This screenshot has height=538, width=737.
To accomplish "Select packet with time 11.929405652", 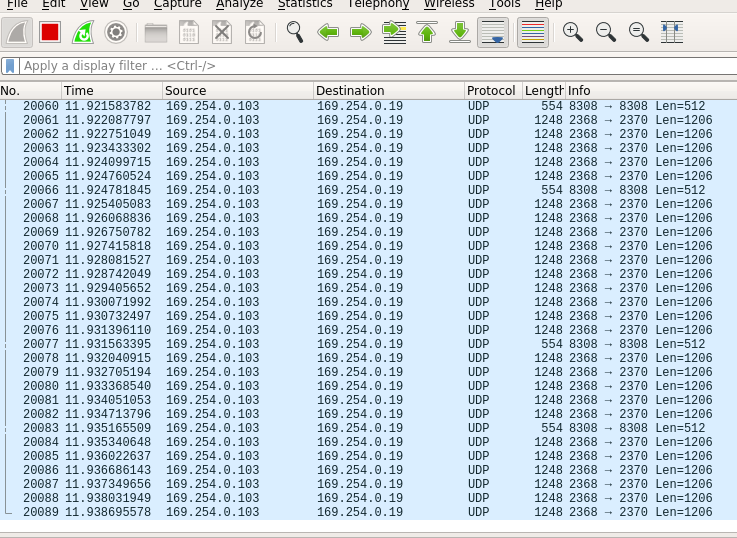I will (x=368, y=288).
